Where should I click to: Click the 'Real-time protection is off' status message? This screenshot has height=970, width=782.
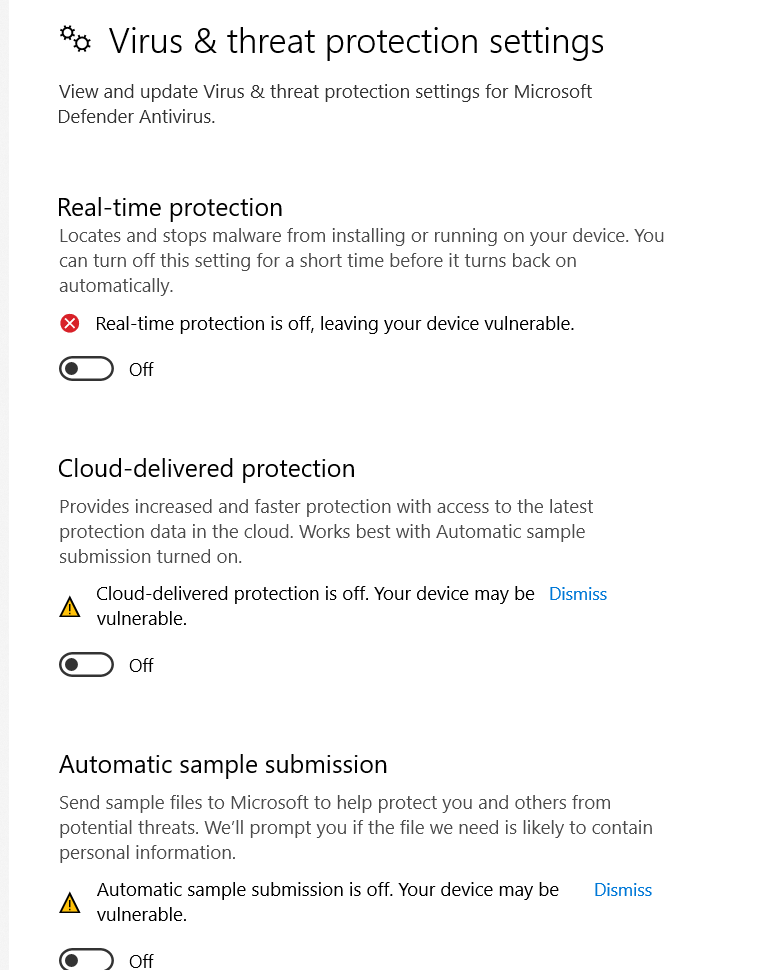click(x=335, y=324)
